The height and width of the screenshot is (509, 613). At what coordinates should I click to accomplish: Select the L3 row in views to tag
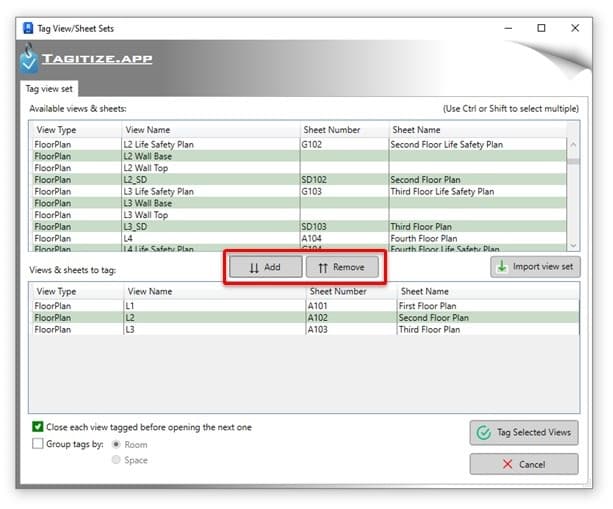[x=305, y=329]
